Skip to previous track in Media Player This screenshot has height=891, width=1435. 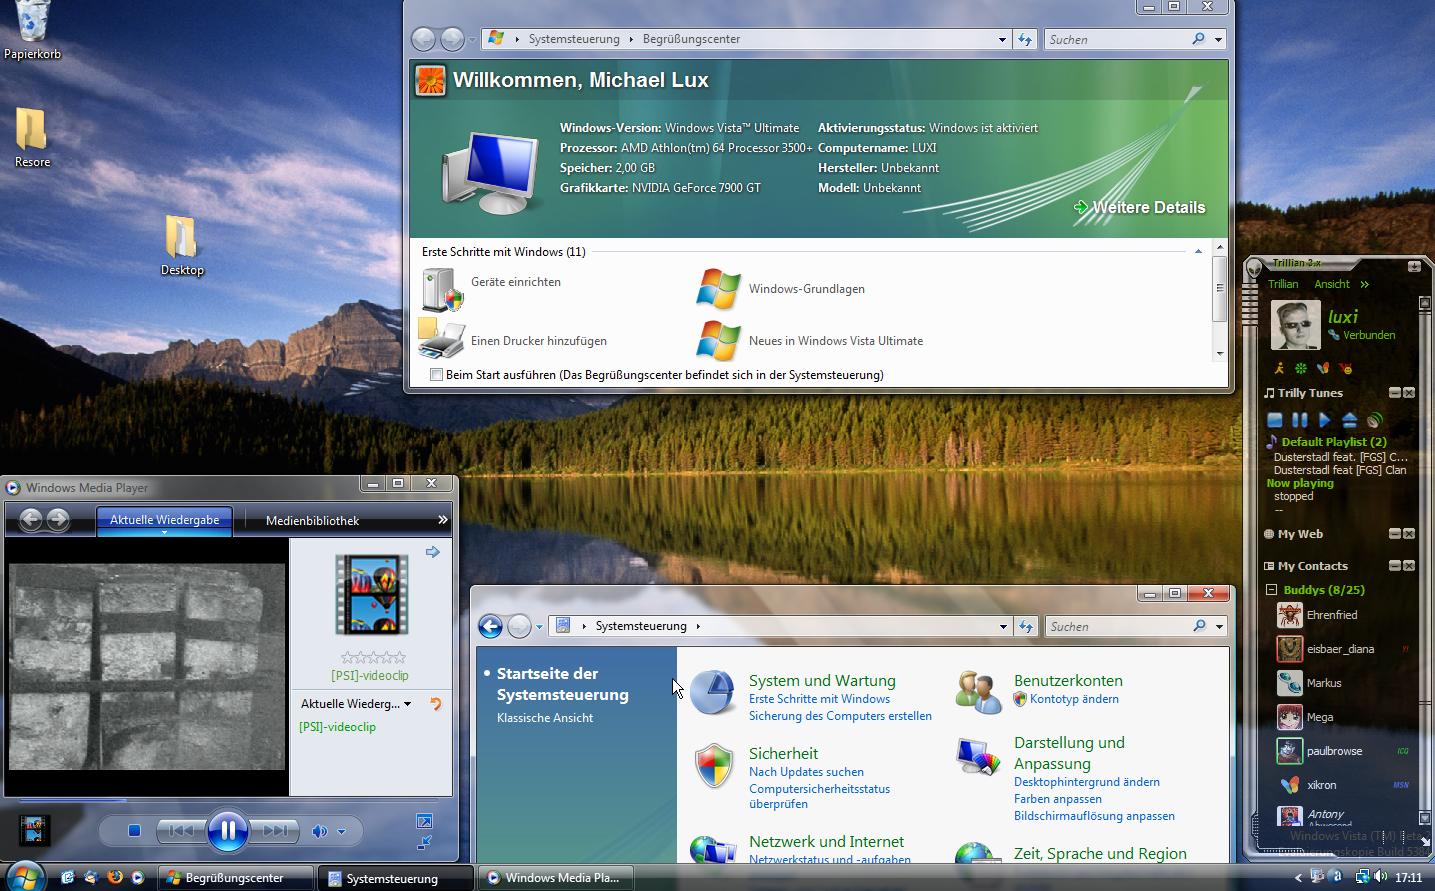180,830
